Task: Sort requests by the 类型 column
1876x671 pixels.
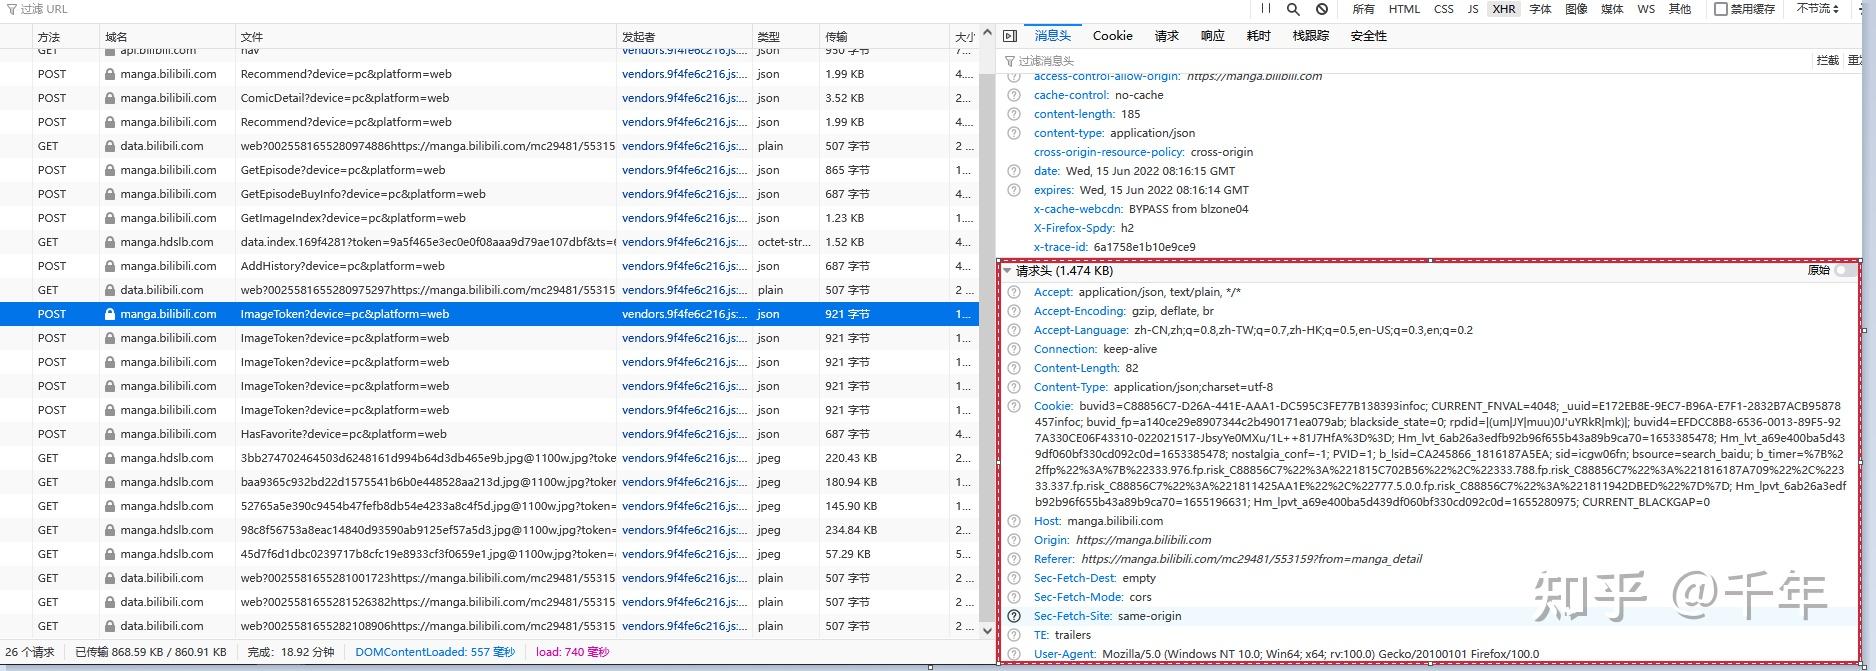Action: coord(785,37)
